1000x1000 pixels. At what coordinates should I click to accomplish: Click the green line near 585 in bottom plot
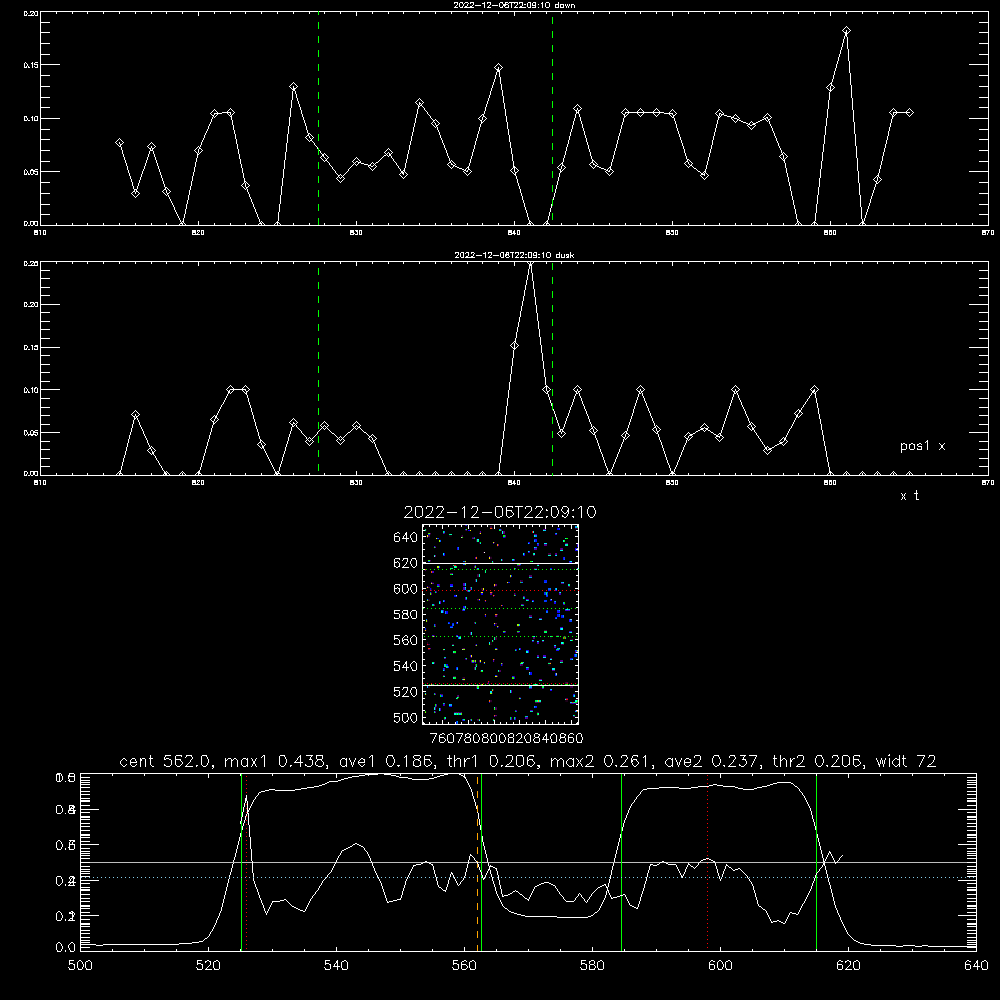point(621,861)
